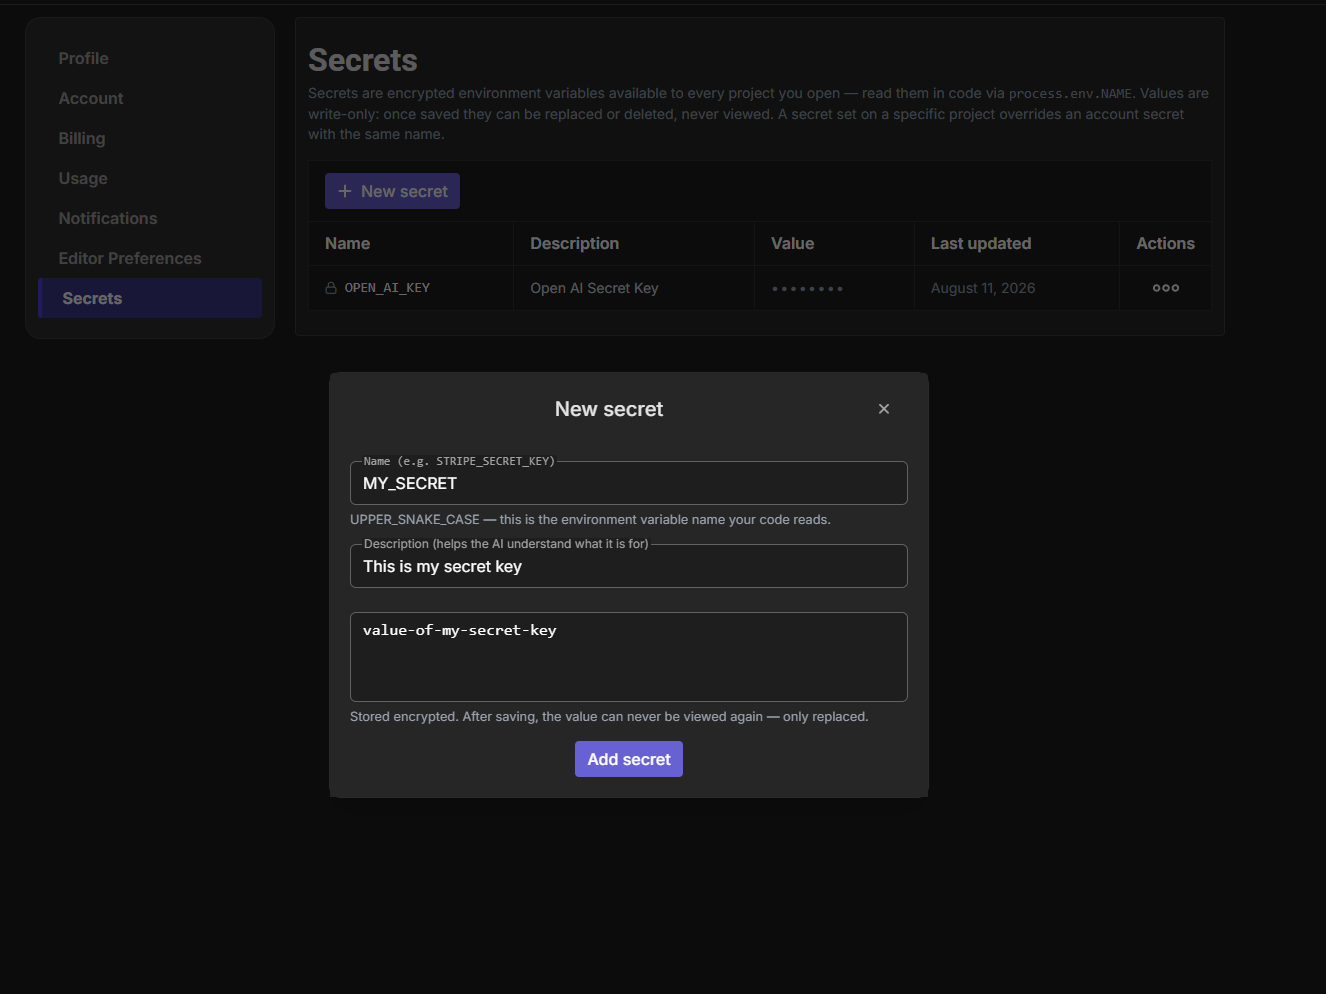Image resolution: width=1326 pixels, height=994 pixels.
Task: Focus the Description field in the dialog
Action: click(629, 566)
